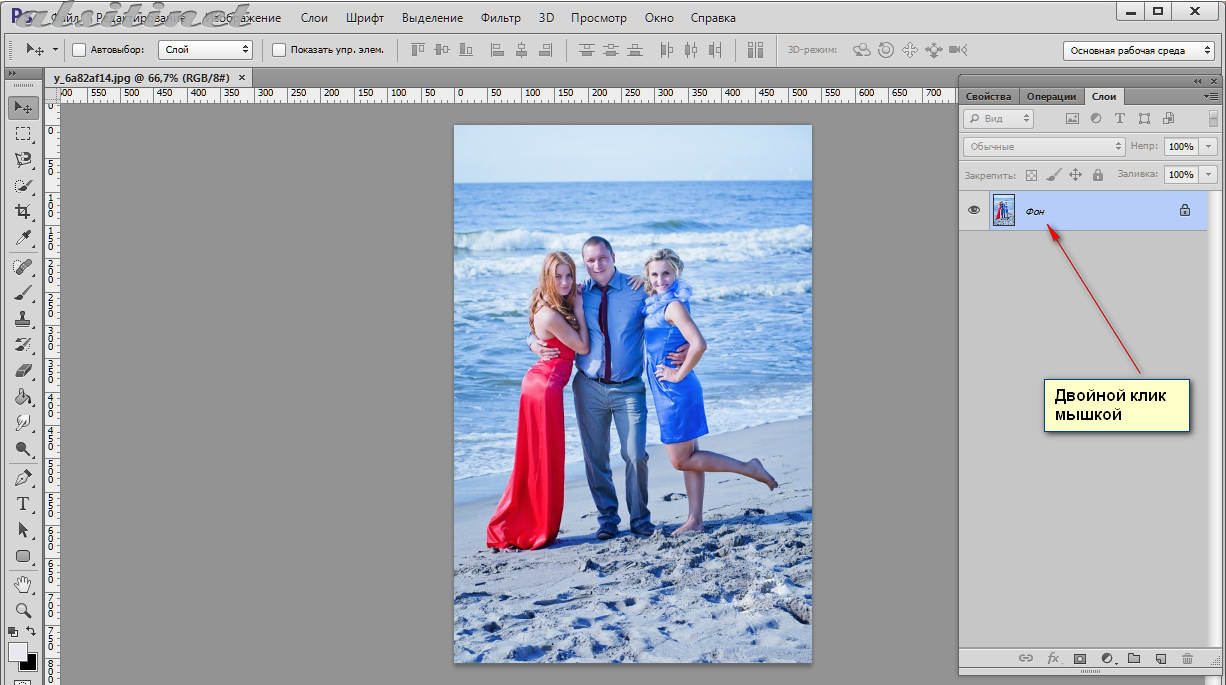The image size is (1226, 685).
Task: Expand the Слой auto-select dropdown
Action: click(205, 49)
